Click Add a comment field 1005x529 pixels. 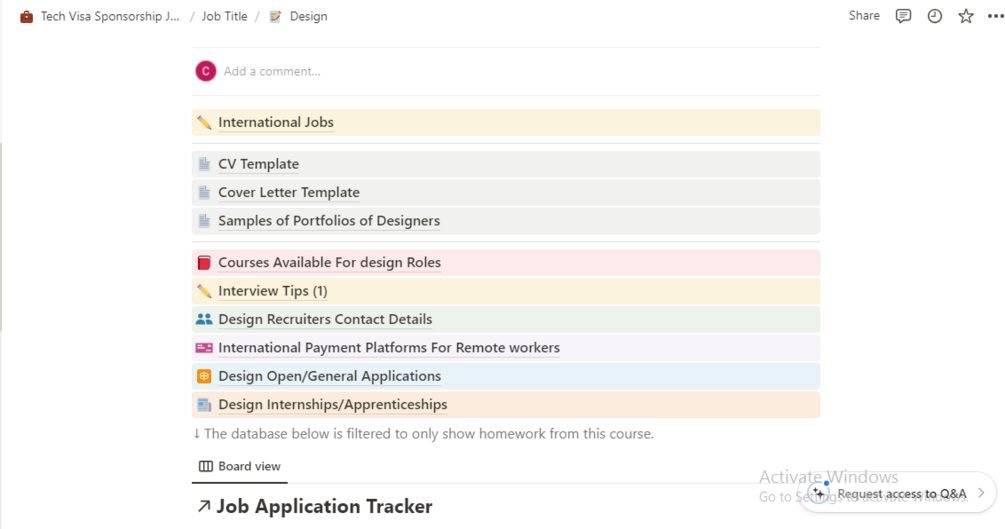click(x=272, y=72)
